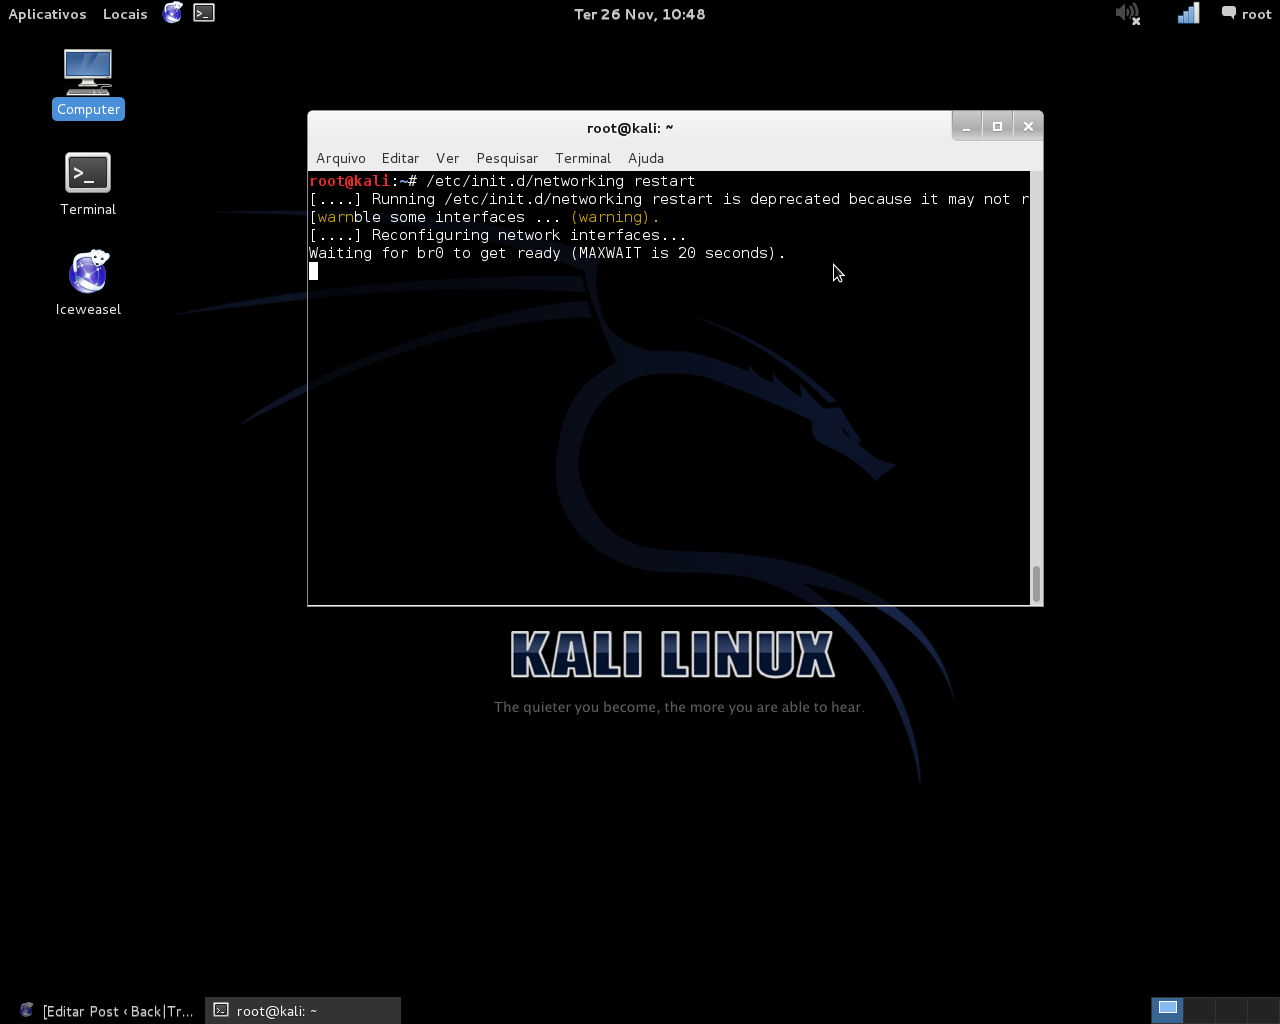Open the Locais menu

(125, 14)
